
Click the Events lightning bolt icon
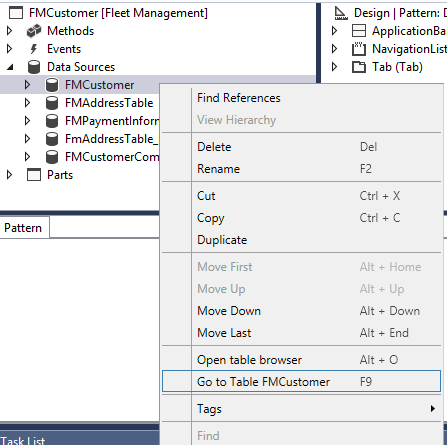pos(34,49)
